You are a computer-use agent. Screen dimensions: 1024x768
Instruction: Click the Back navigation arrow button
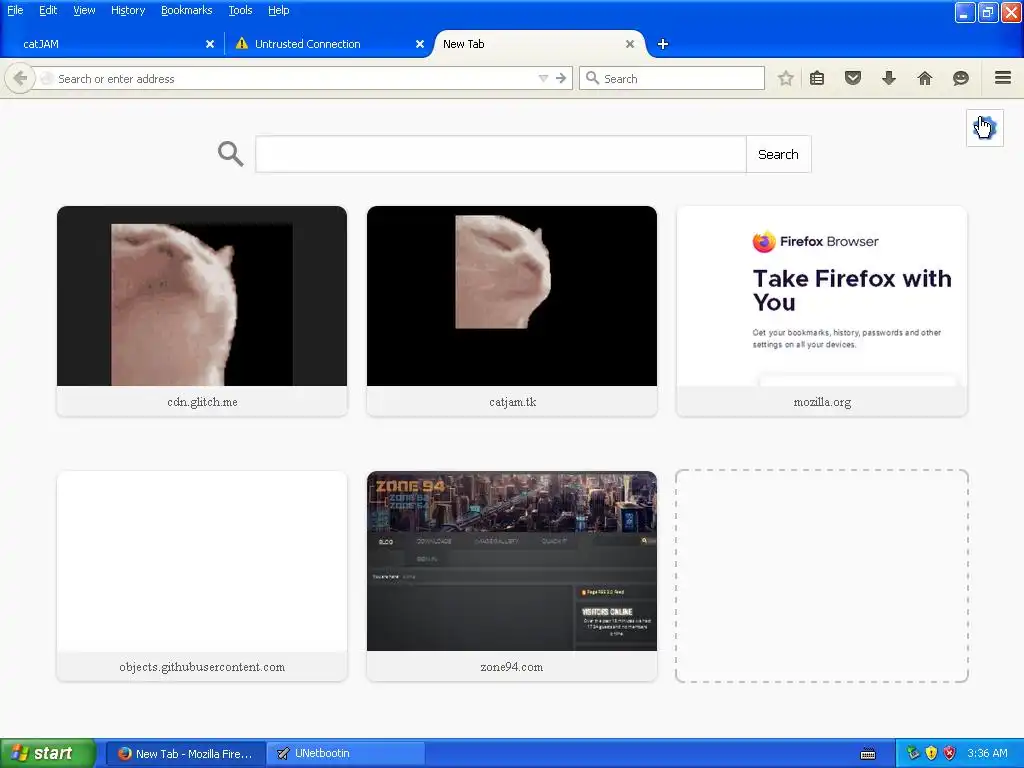click(x=20, y=78)
